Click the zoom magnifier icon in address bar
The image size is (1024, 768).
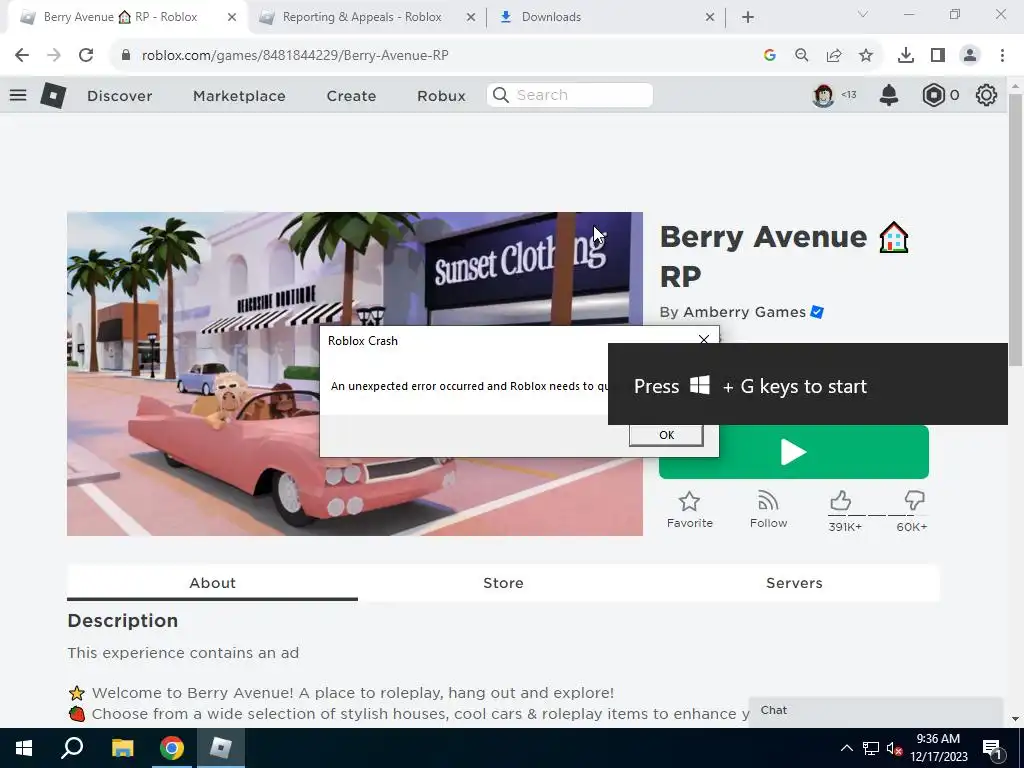click(801, 56)
